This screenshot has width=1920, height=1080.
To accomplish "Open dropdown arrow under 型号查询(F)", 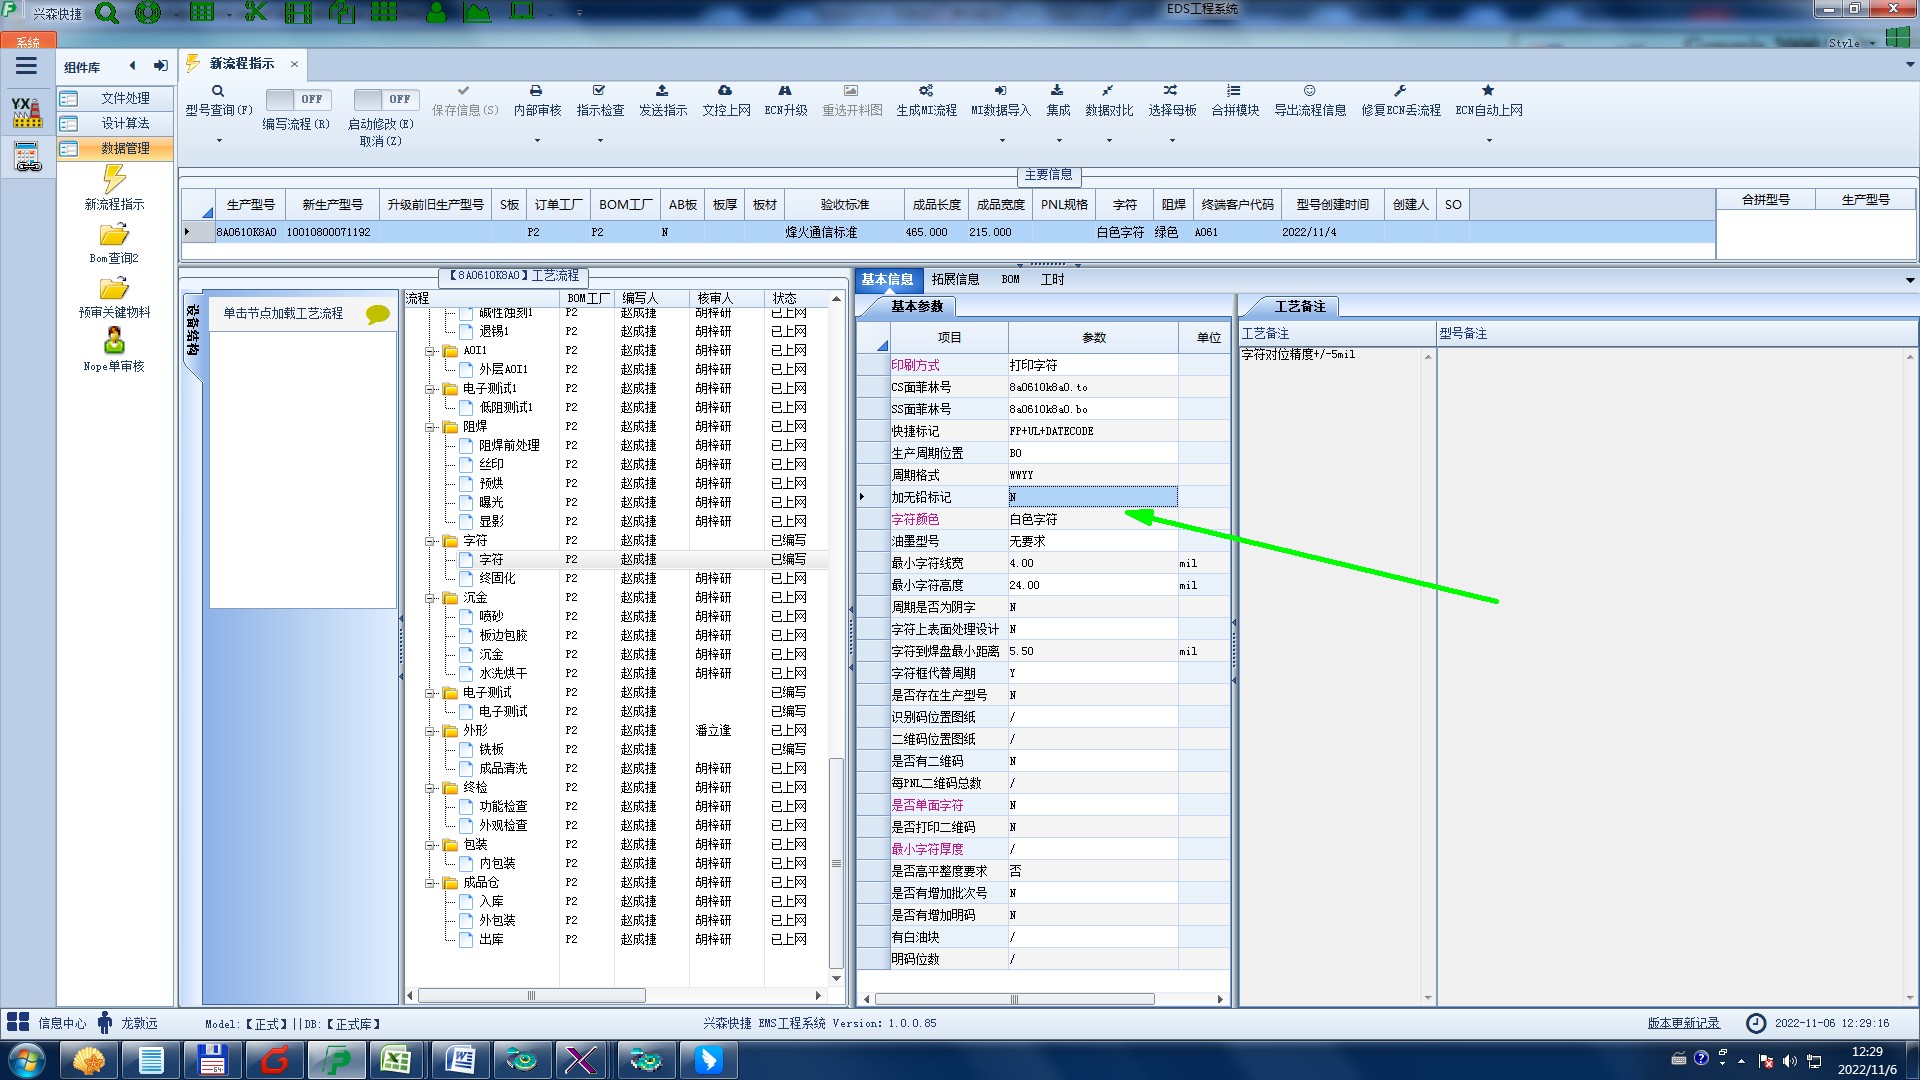I will pyautogui.click(x=219, y=141).
